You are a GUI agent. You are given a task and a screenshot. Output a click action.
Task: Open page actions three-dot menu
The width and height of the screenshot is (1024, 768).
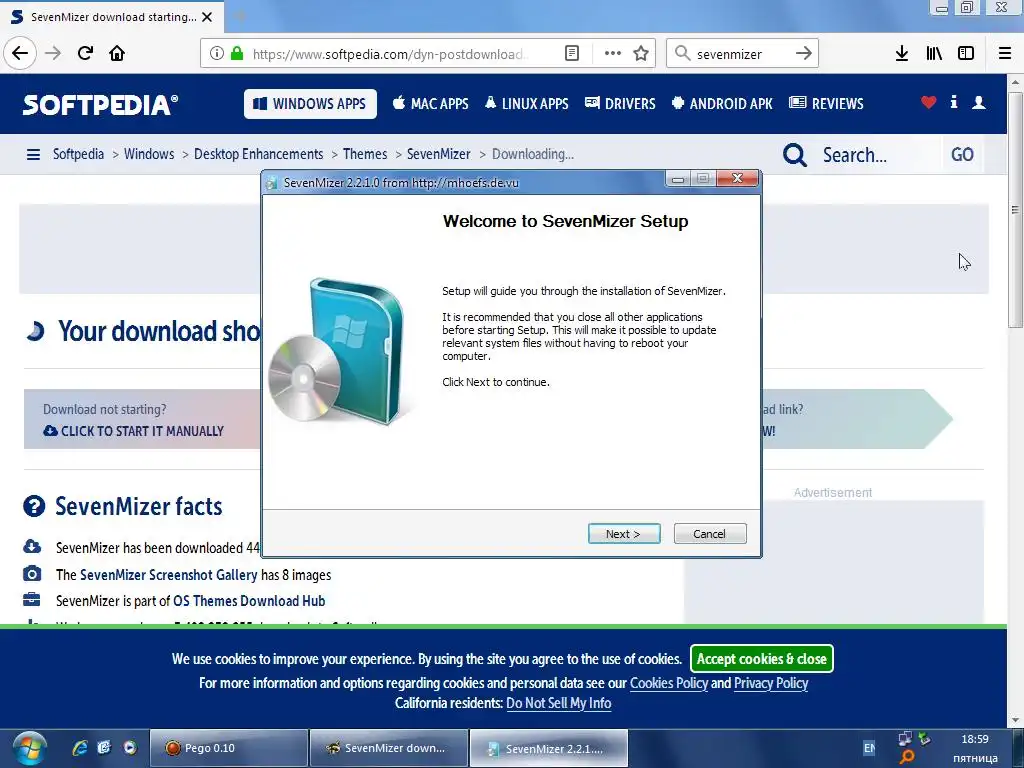click(x=613, y=54)
